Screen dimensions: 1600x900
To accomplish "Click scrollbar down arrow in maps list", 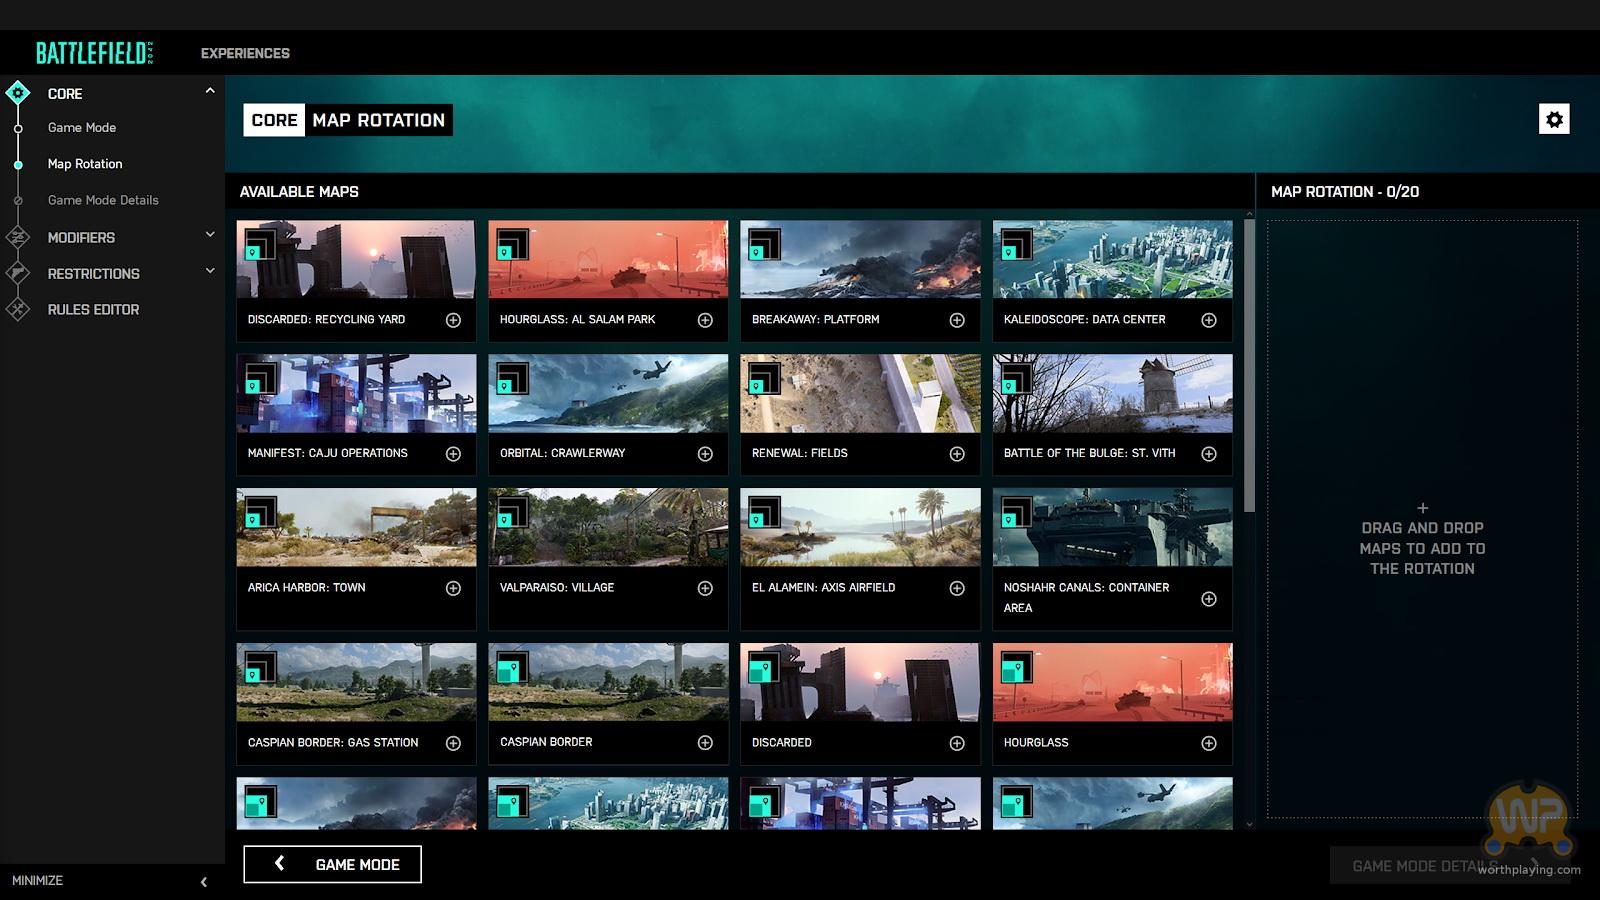I will click(x=1249, y=825).
